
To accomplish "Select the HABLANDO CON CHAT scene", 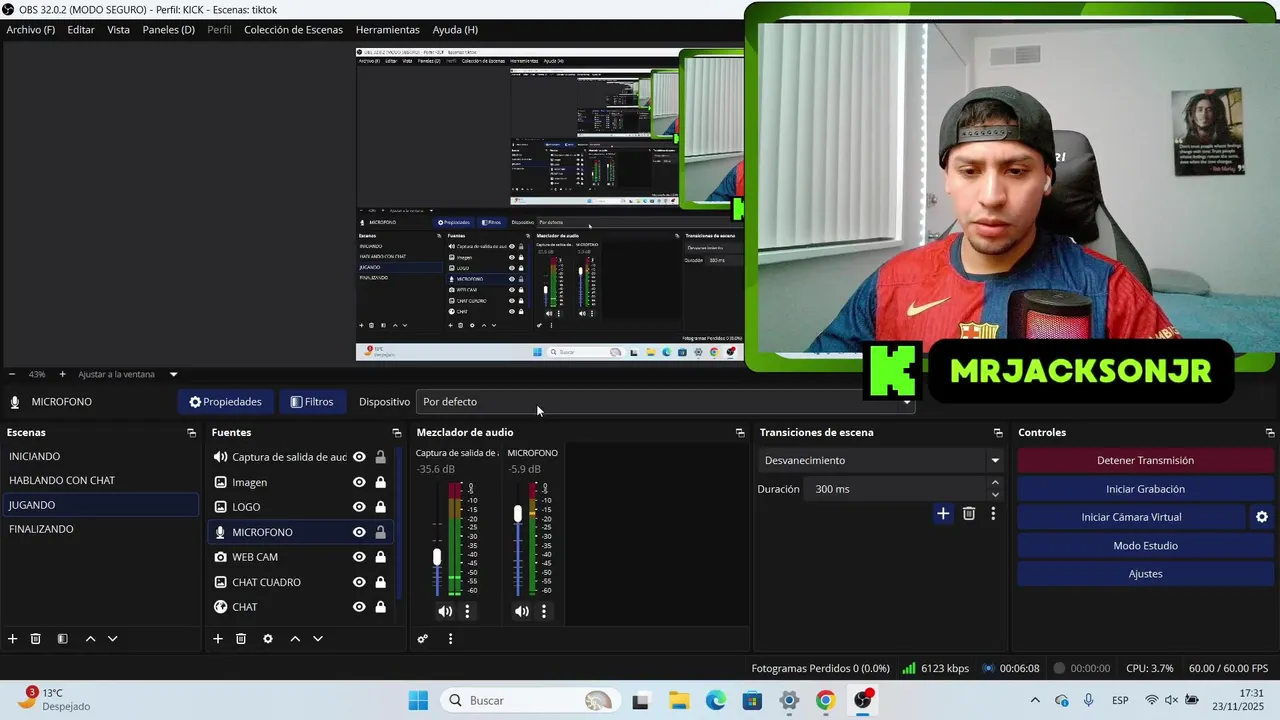I will pyautogui.click(x=100, y=480).
